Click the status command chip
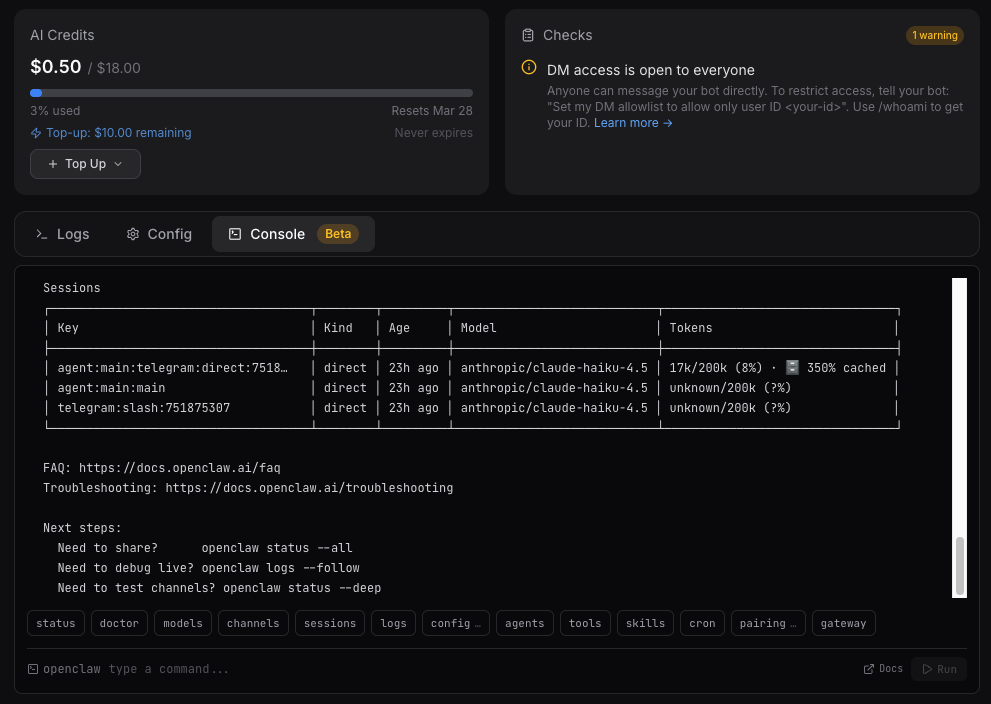 [56, 623]
